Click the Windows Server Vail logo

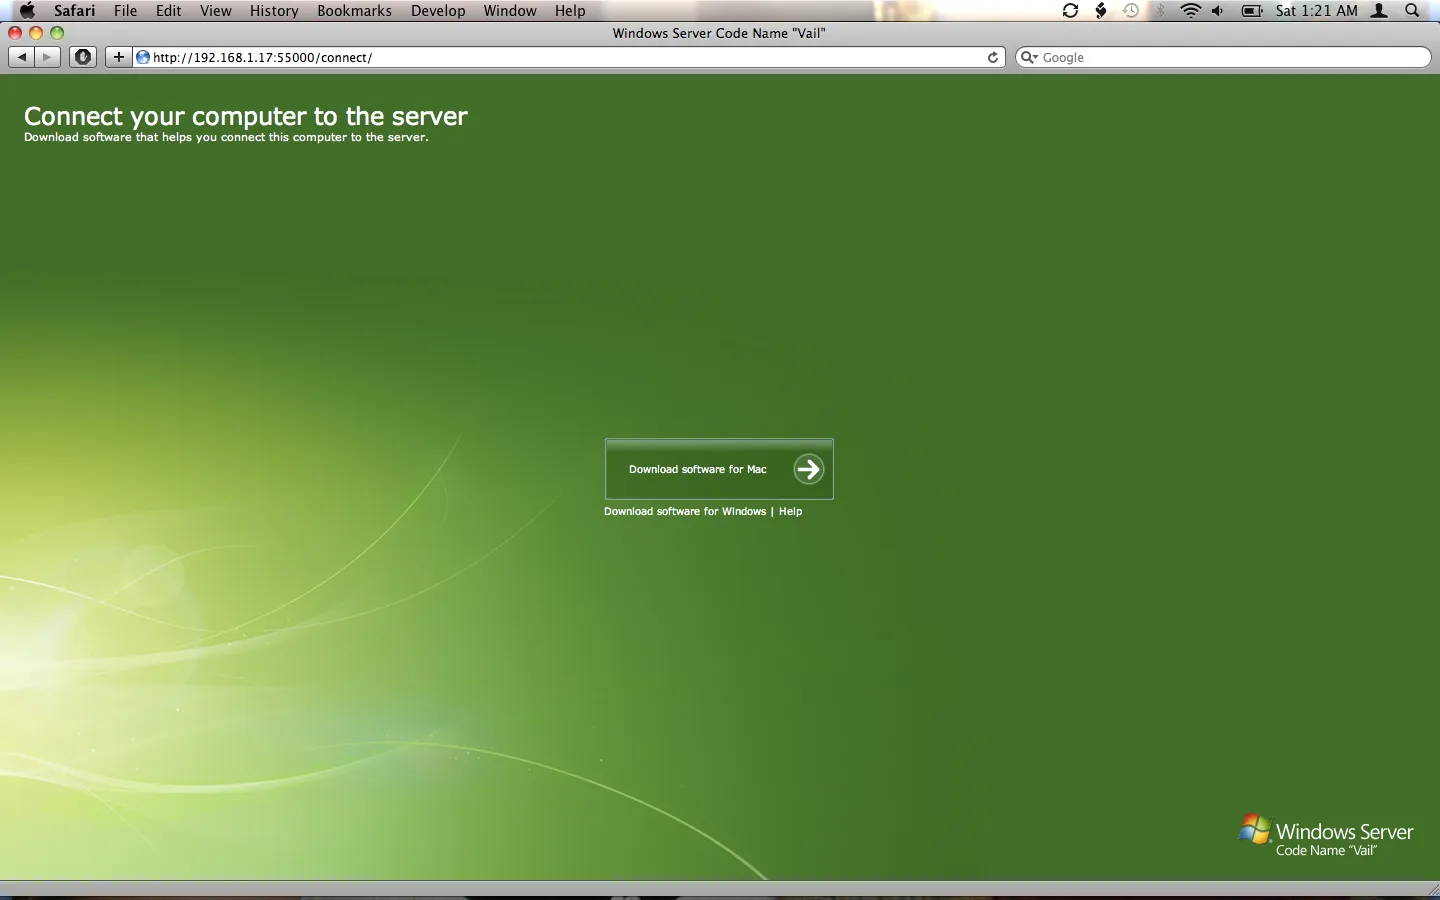pos(1326,836)
